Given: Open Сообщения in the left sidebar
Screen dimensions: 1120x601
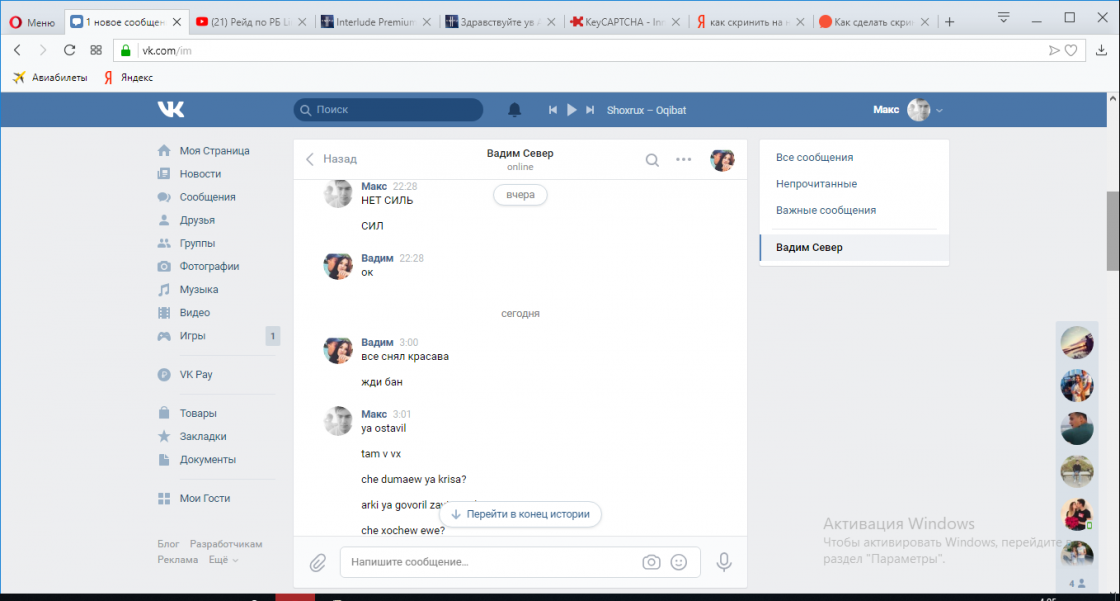Looking at the screenshot, I should pos(207,197).
